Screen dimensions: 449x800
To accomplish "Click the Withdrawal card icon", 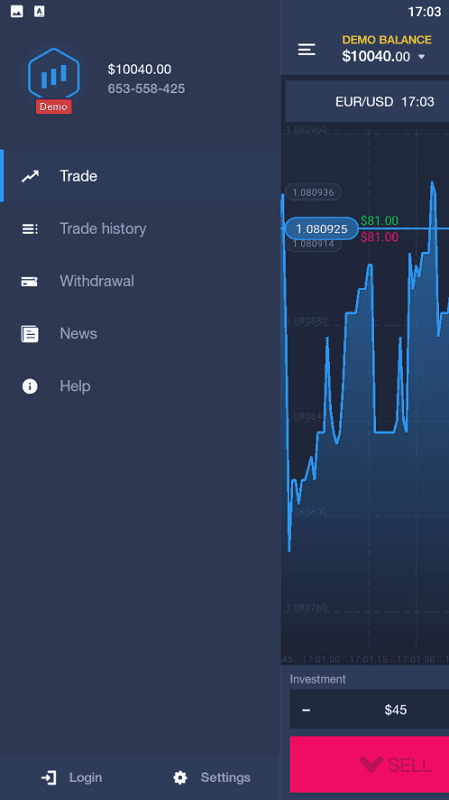I will 30,281.
